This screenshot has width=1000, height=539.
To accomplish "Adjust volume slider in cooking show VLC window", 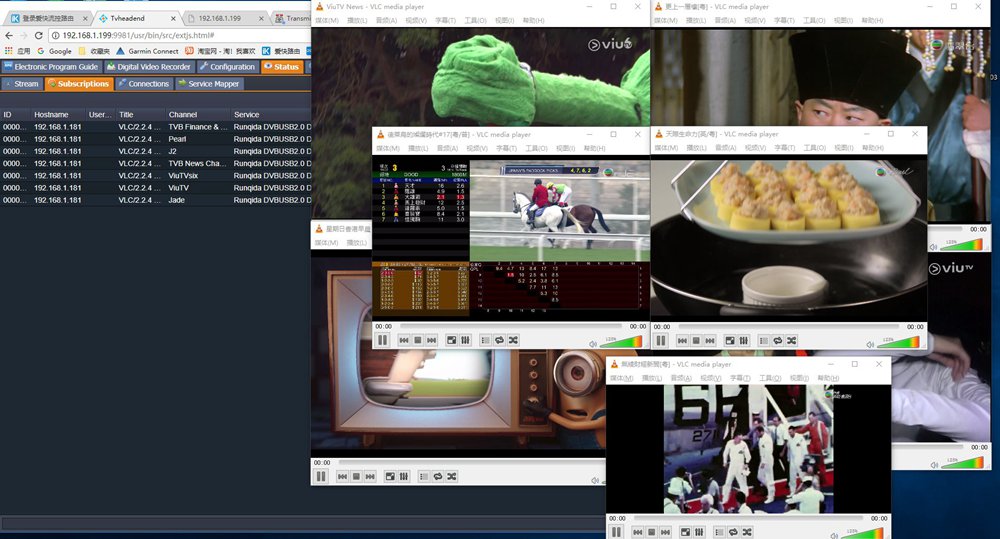I will [898, 343].
